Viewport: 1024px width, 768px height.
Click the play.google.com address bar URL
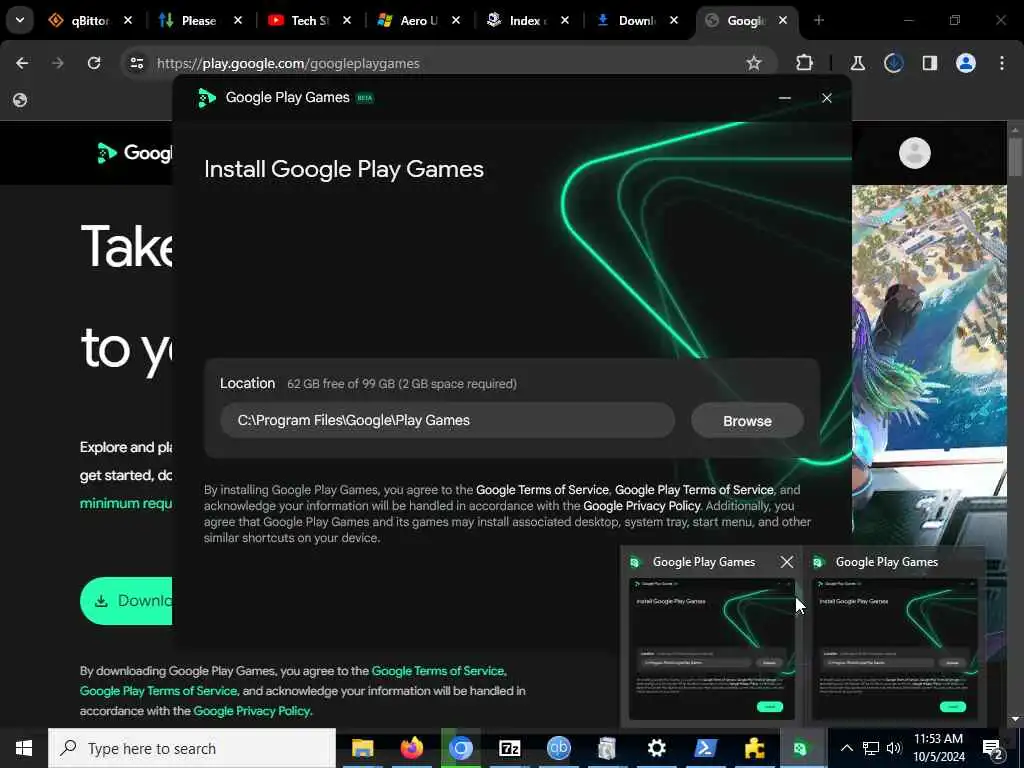coord(288,63)
